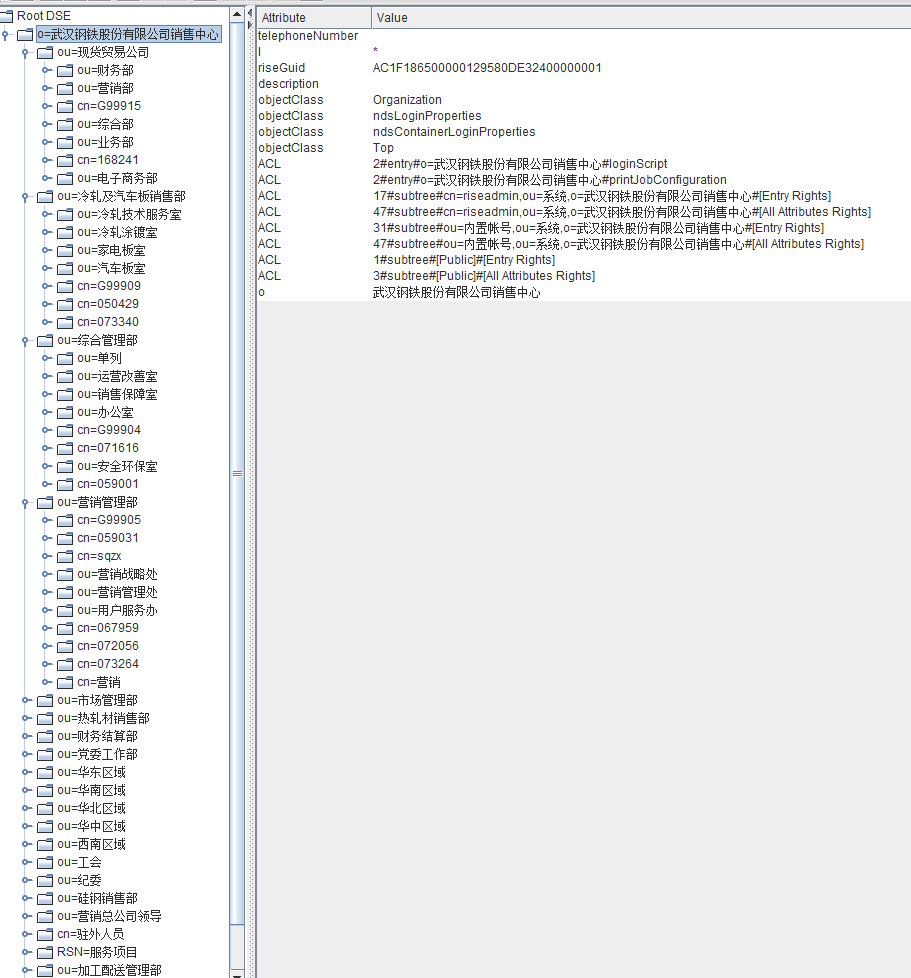Viewport: 911px width, 978px height.
Task: Click folder icon beside ou=市场管理部
Action: click(x=45, y=700)
